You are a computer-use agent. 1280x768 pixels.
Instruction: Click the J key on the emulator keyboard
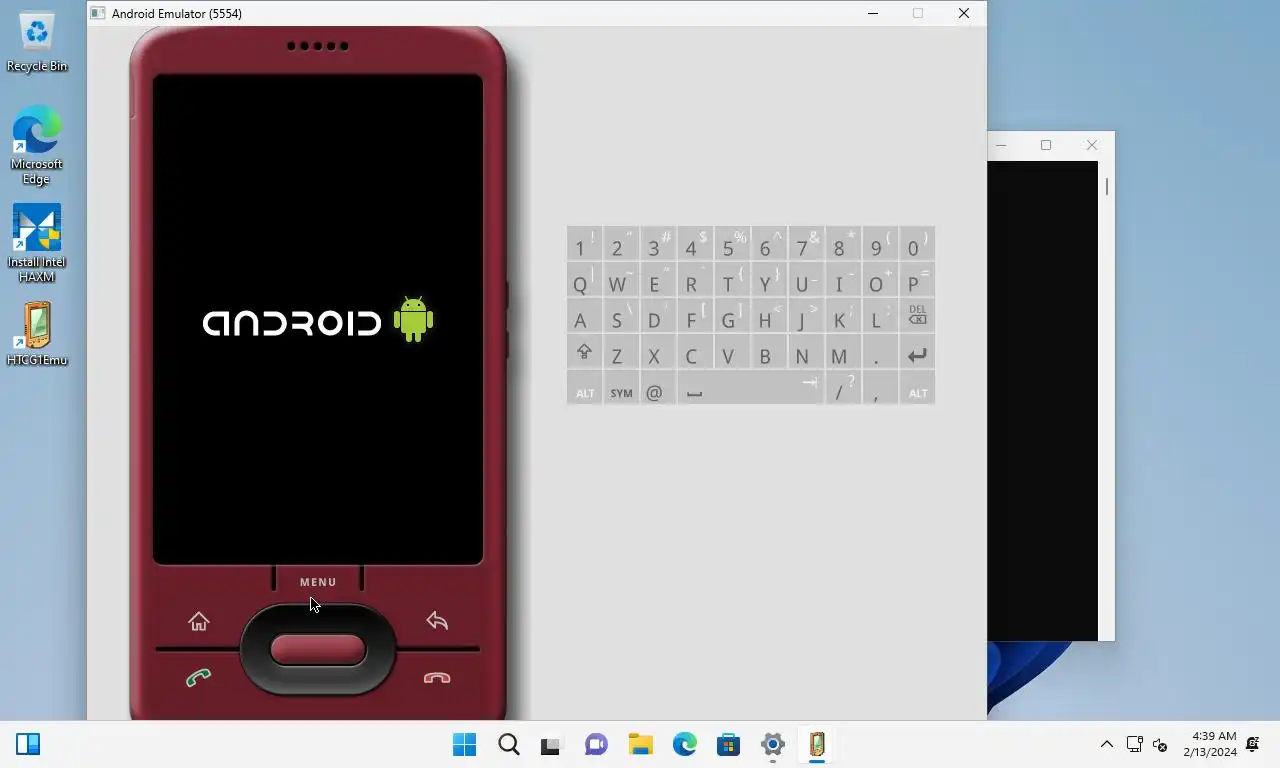[x=806, y=317]
